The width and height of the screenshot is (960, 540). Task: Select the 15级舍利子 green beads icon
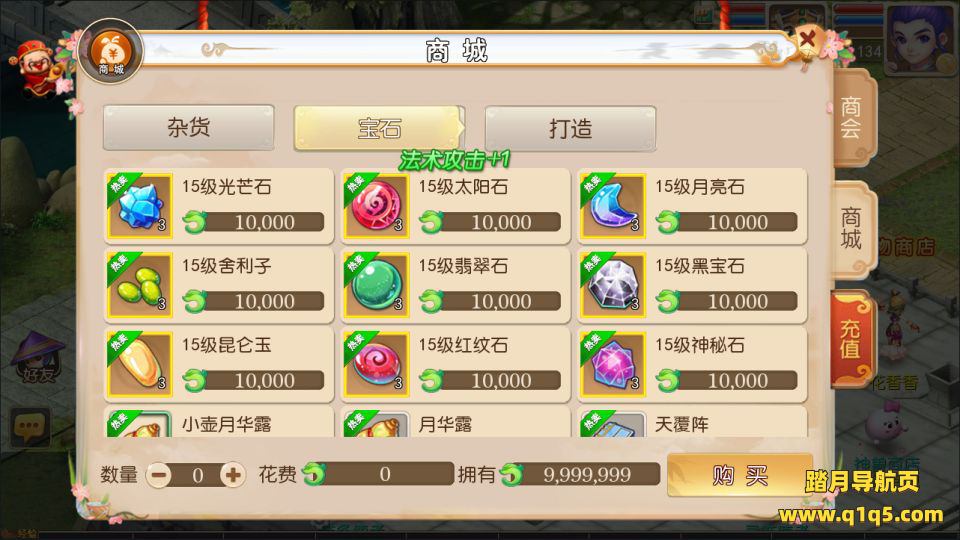[140, 285]
